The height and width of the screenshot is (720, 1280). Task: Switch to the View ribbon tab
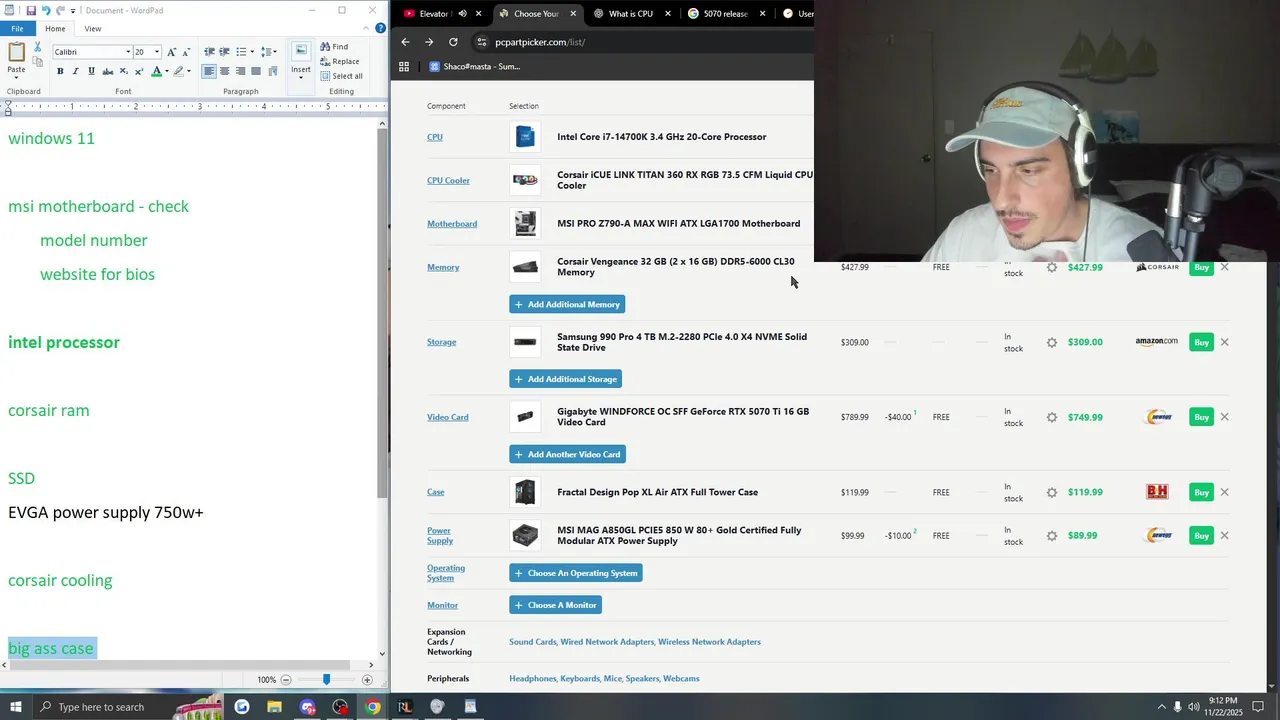point(92,29)
